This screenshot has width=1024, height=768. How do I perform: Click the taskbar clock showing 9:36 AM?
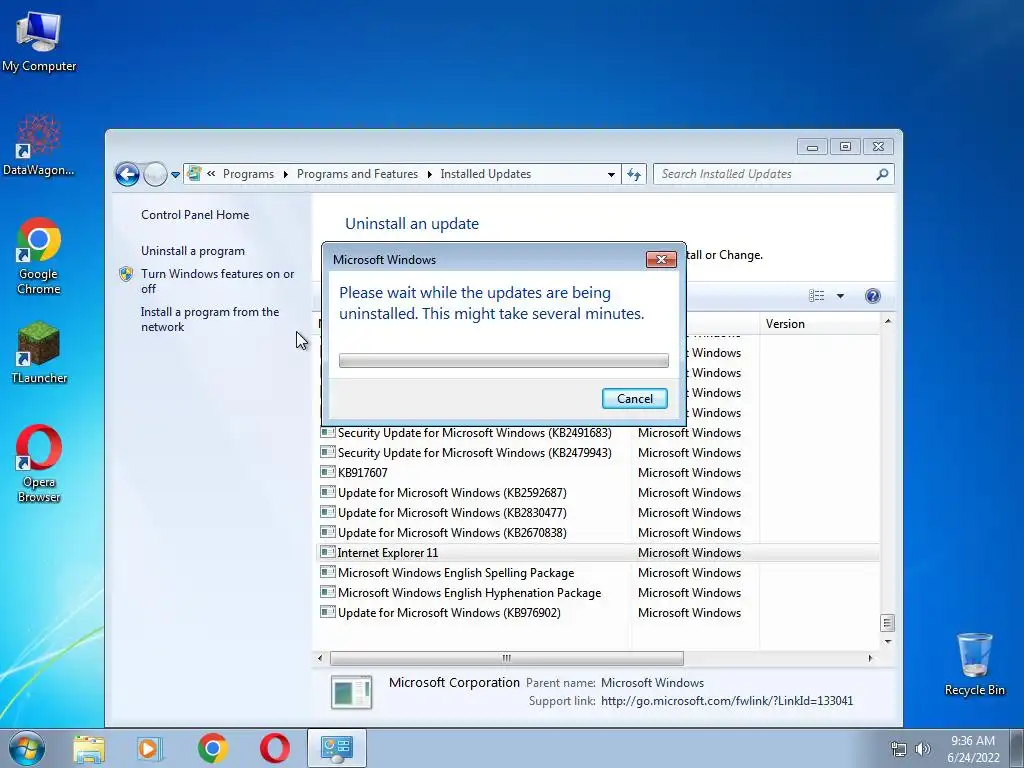tap(973, 749)
